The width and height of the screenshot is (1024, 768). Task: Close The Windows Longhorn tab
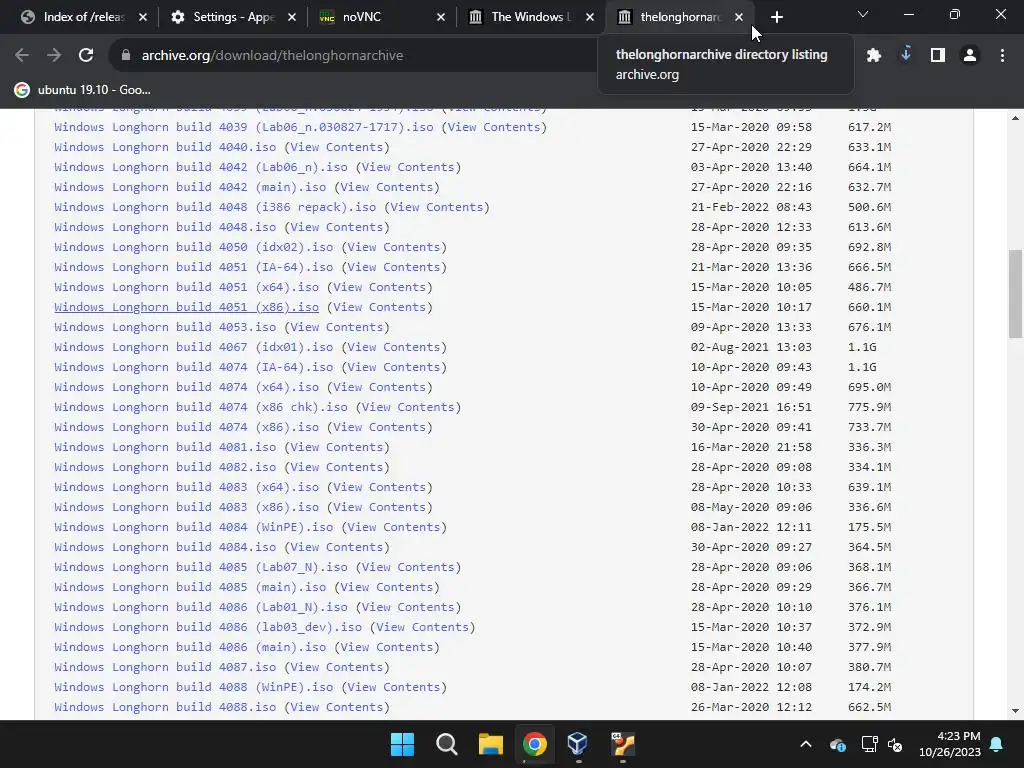pyautogui.click(x=590, y=17)
